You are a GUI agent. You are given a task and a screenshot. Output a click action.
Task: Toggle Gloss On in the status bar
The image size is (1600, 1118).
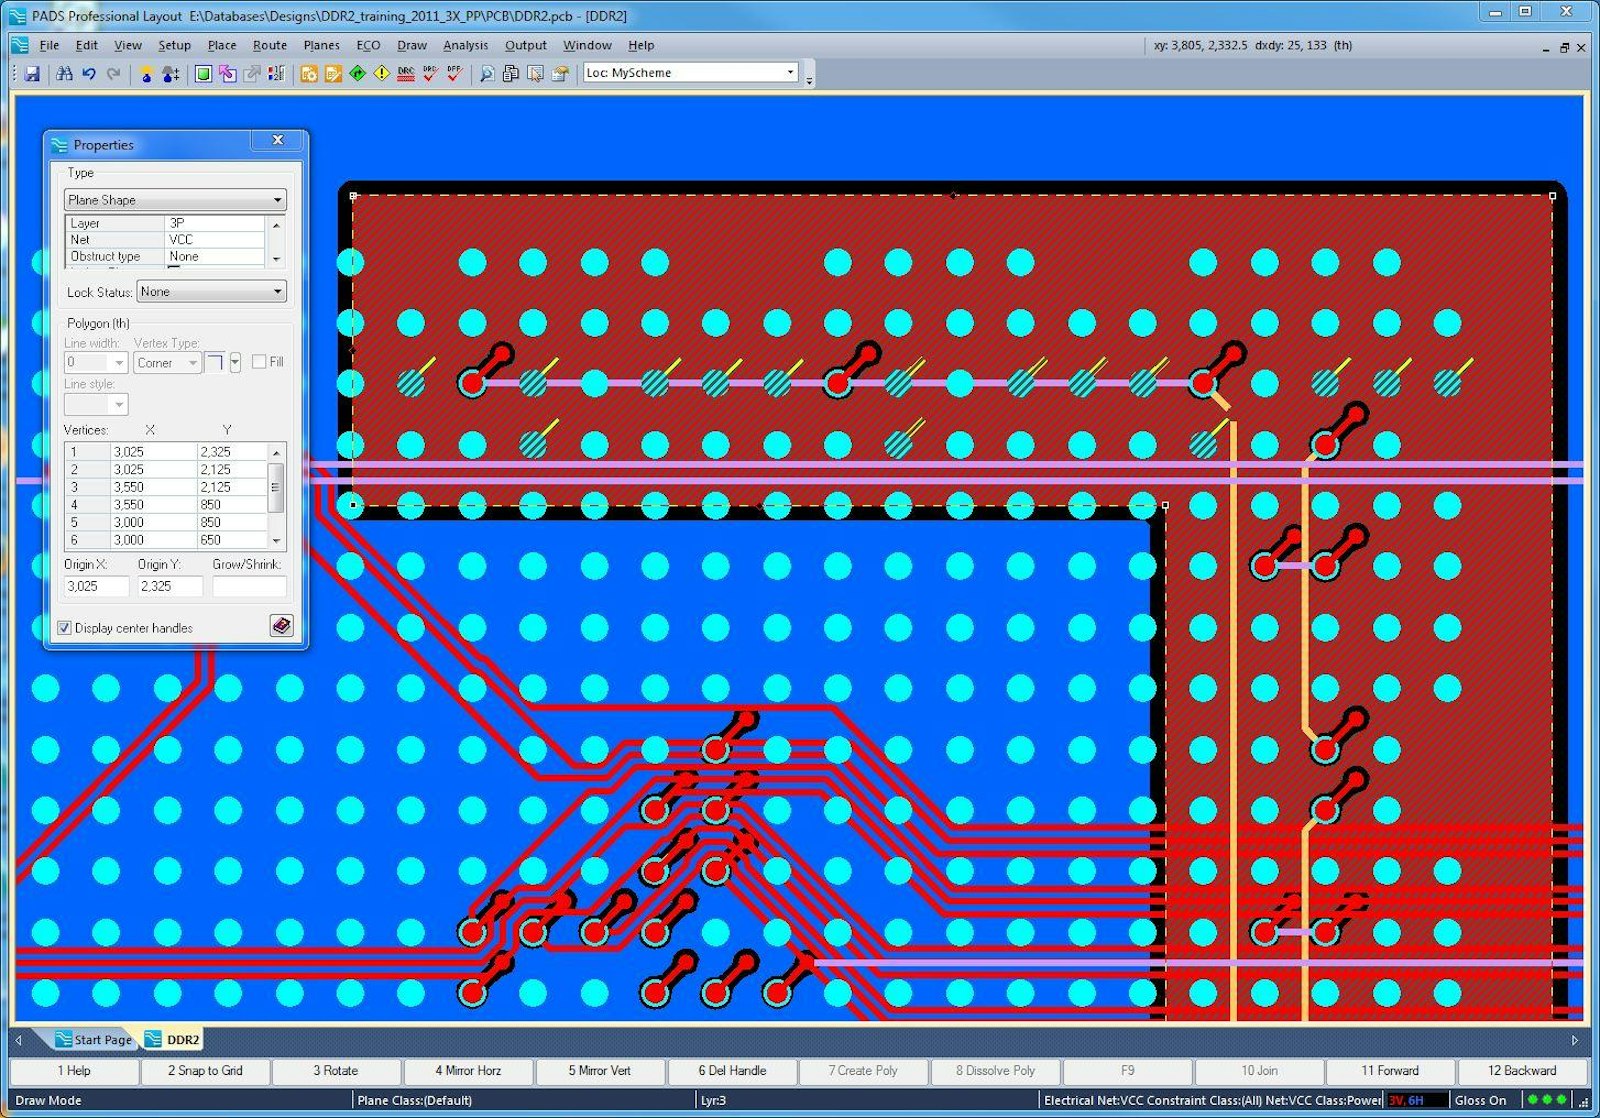(x=1480, y=1100)
